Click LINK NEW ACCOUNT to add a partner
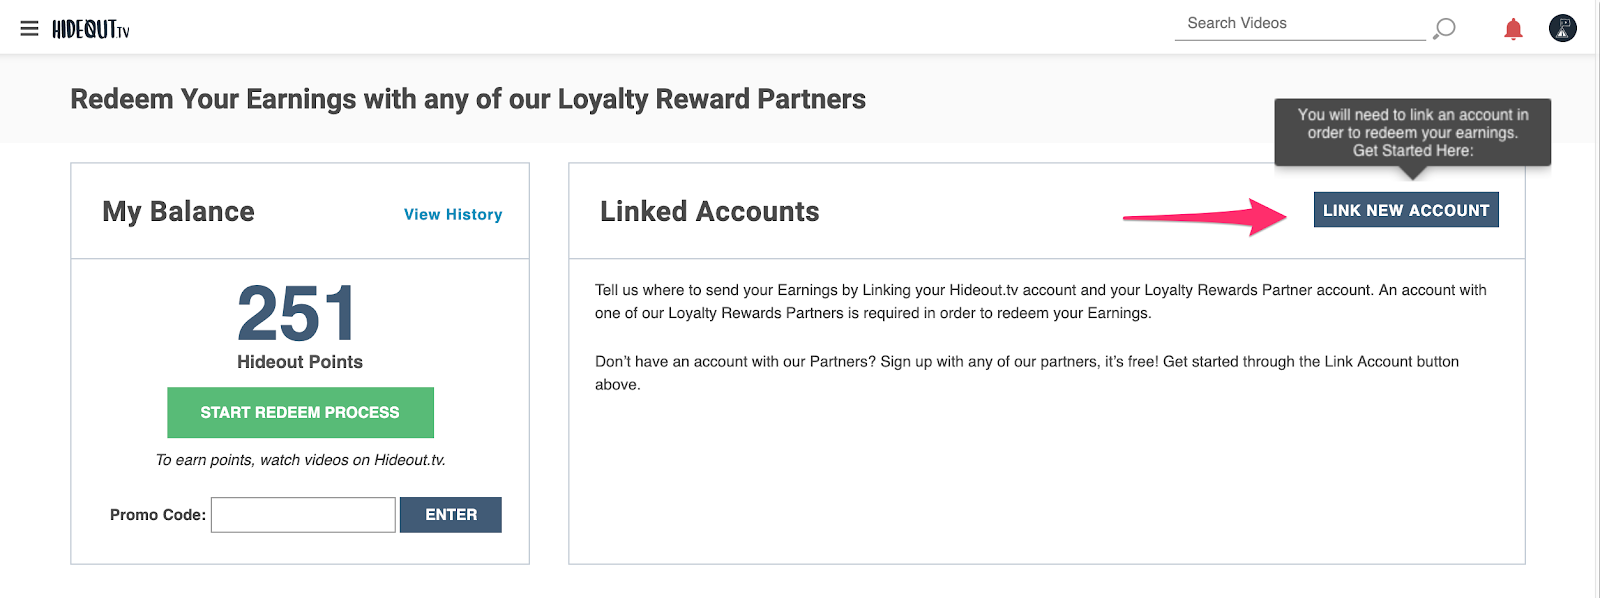The height and width of the screenshot is (598, 1600). pos(1405,210)
